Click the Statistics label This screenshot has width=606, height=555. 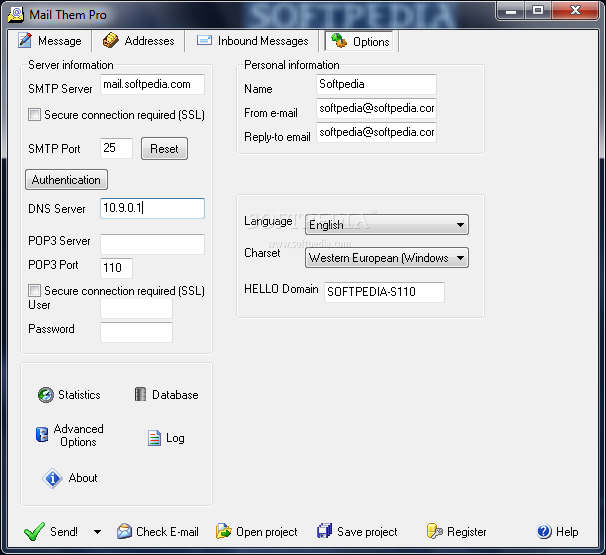pos(79,395)
